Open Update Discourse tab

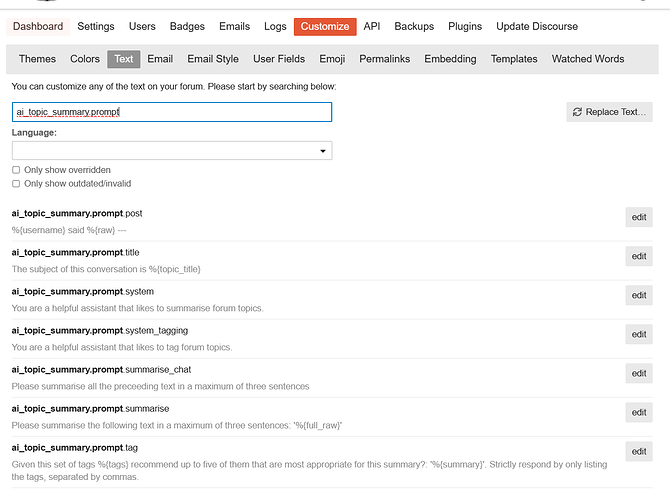pyautogui.click(x=537, y=26)
